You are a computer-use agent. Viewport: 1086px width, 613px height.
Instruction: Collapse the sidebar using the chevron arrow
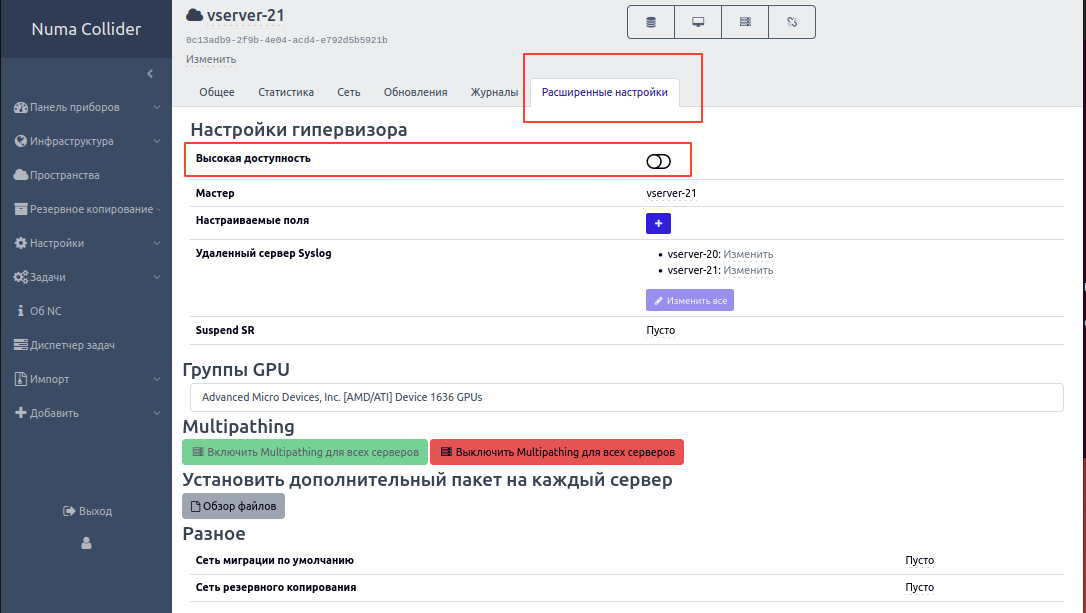pos(150,73)
